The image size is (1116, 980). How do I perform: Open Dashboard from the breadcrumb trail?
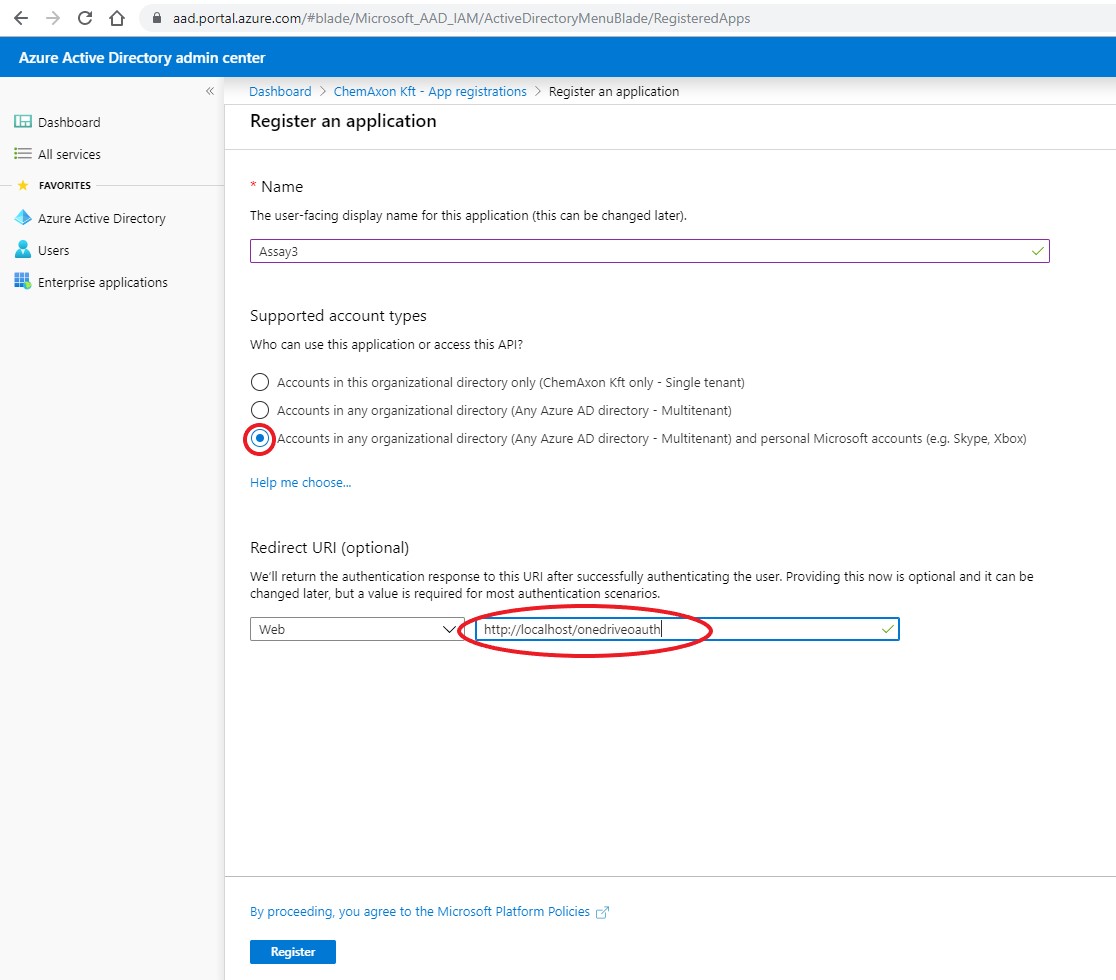[279, 91]
